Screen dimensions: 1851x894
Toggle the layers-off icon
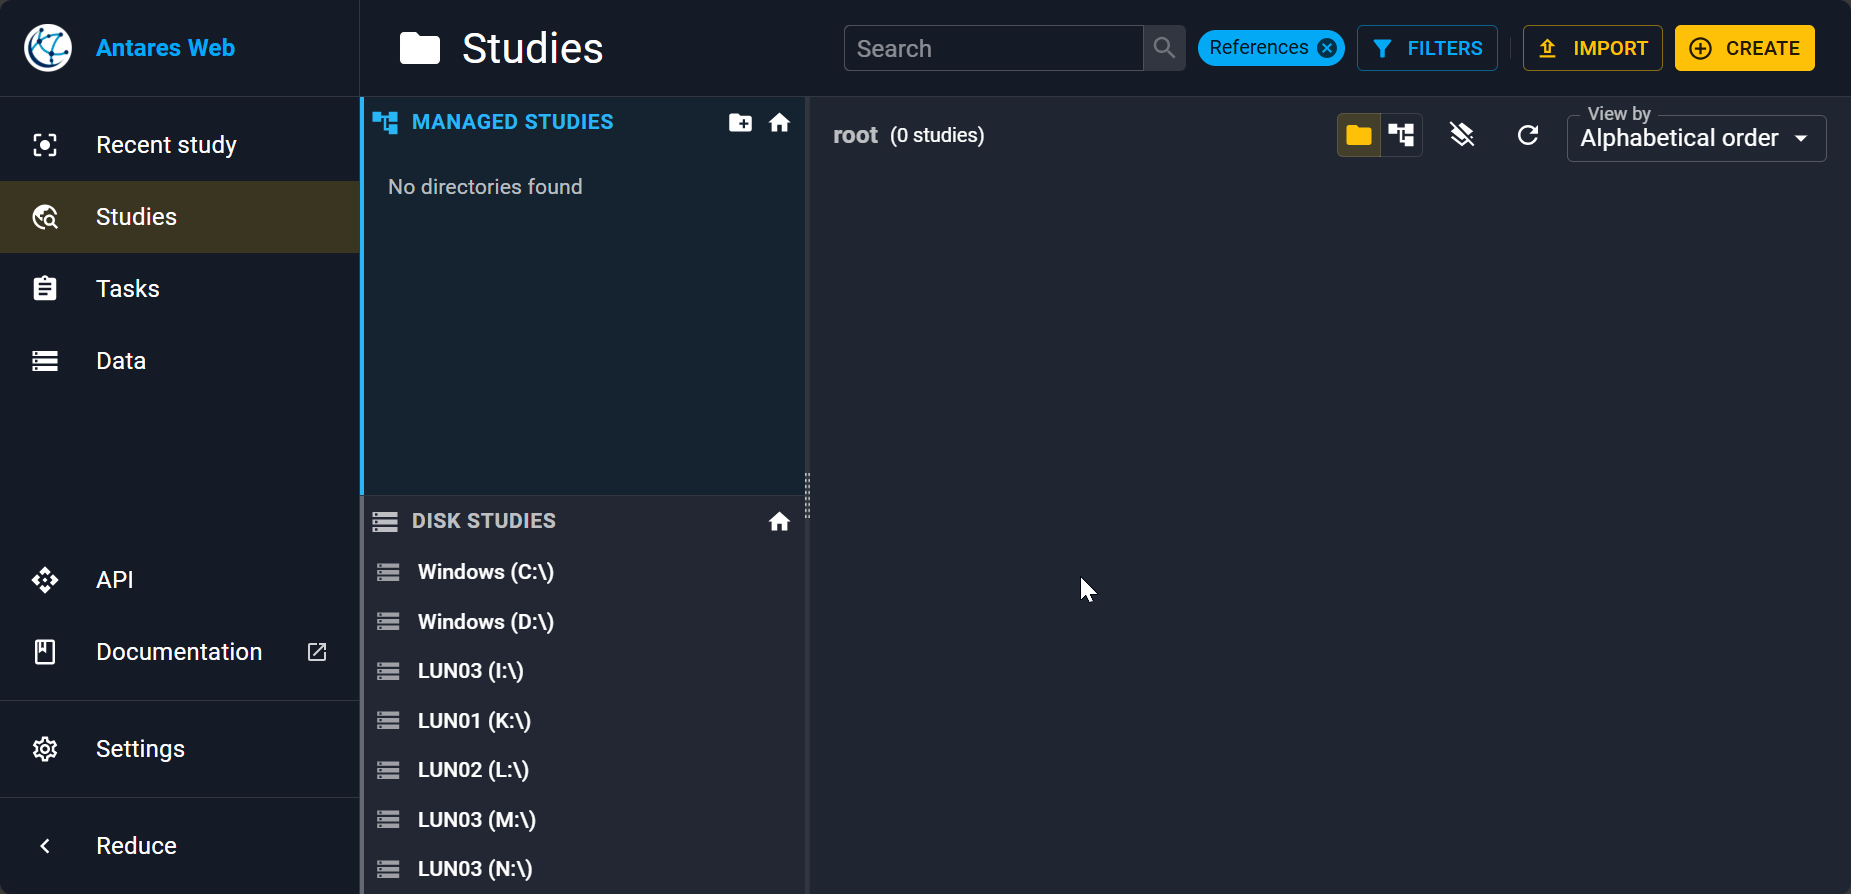(1462, 135)
